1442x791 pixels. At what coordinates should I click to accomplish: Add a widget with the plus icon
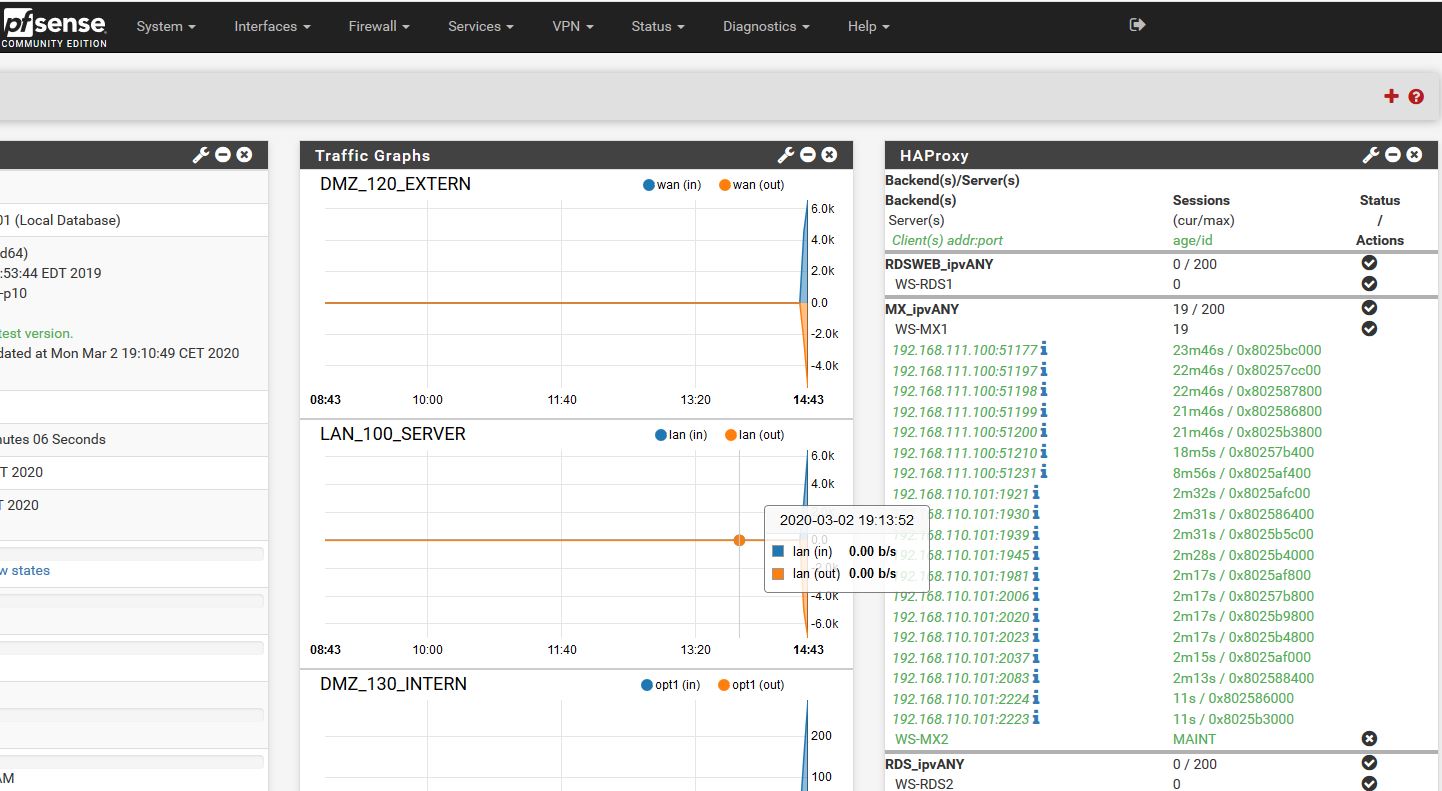tap(1391, 96)
